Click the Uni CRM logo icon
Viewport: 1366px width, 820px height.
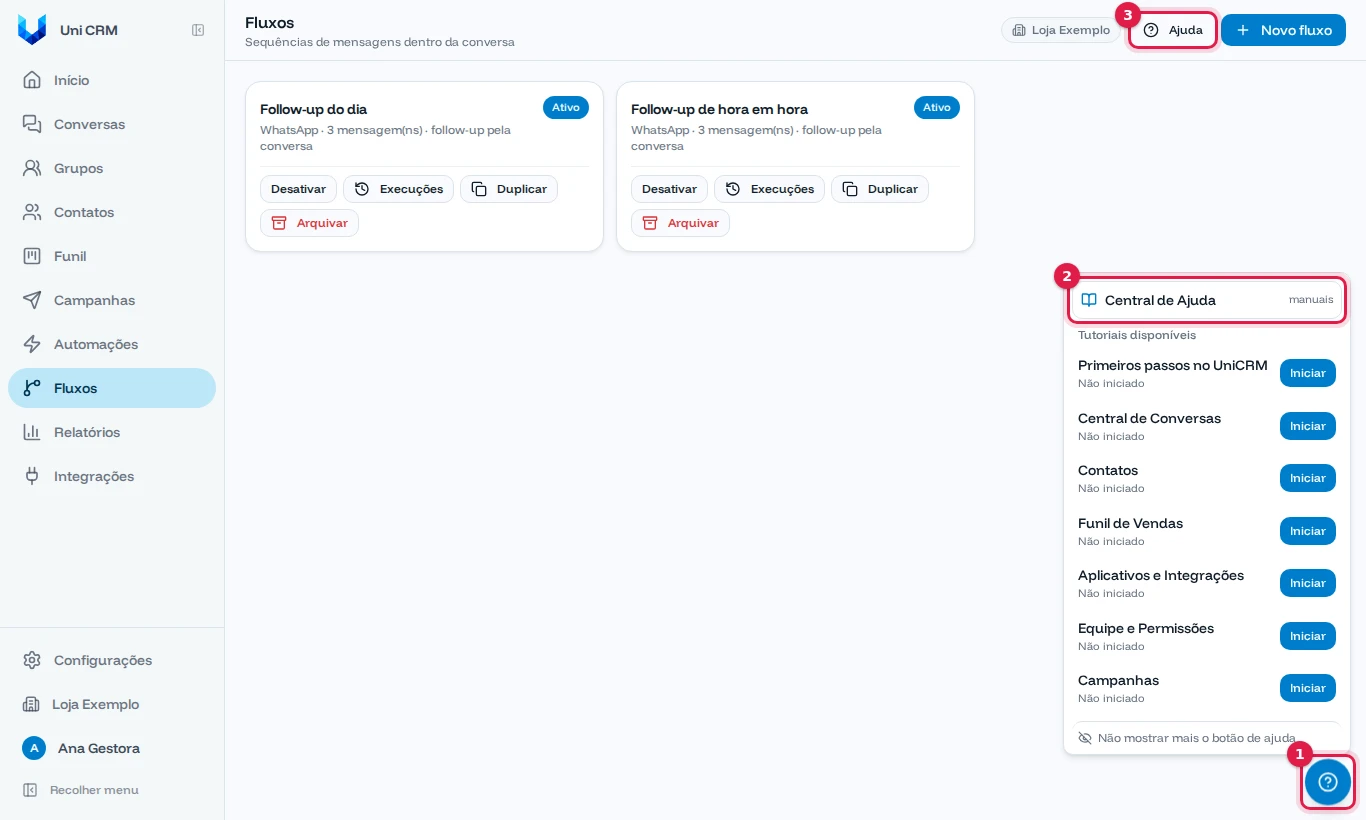32,30
